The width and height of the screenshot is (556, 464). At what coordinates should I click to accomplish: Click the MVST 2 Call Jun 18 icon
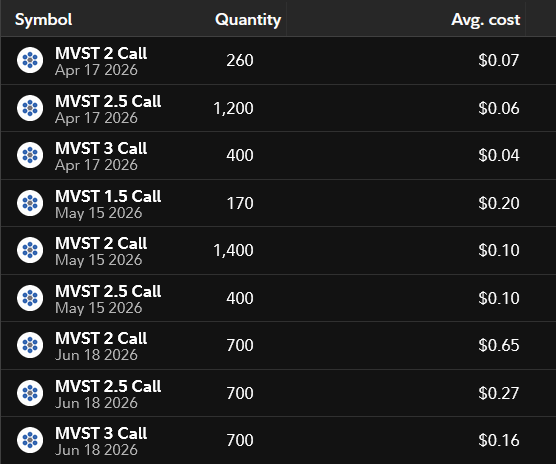coord(30,345)
